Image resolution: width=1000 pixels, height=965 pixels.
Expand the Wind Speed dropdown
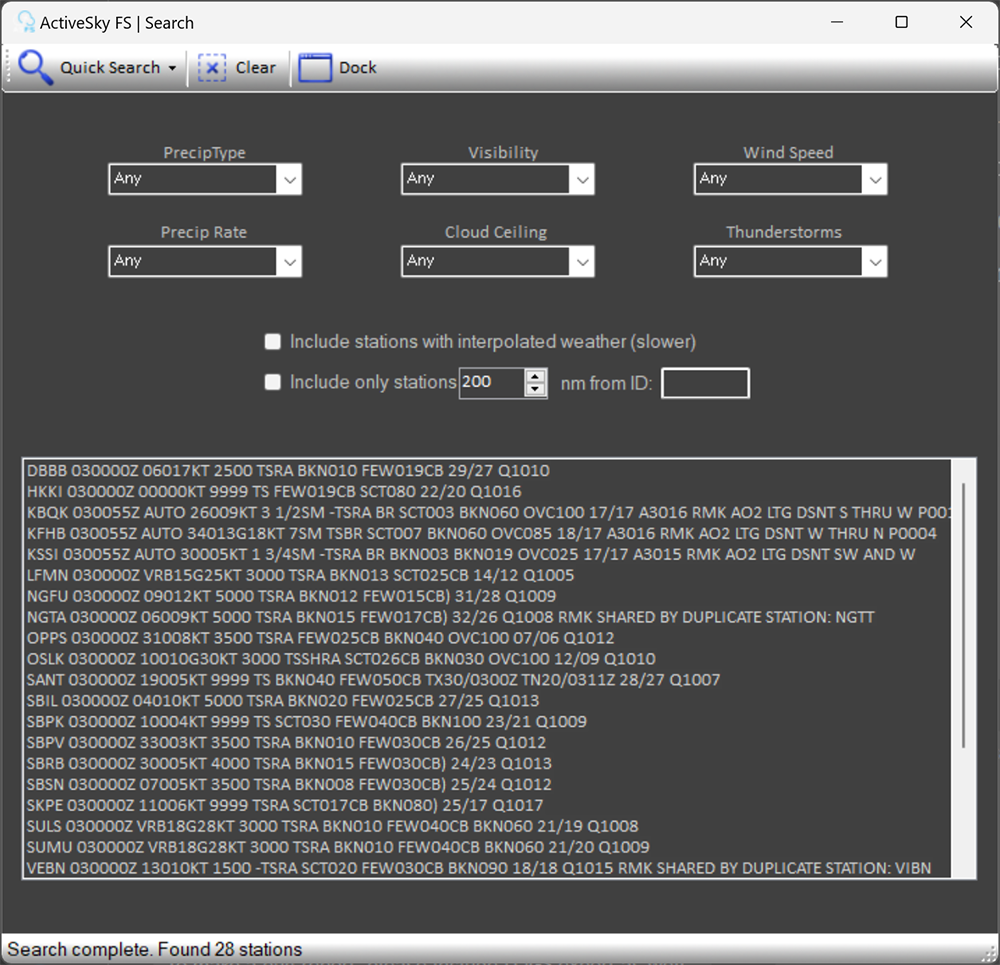coord(875,180)
